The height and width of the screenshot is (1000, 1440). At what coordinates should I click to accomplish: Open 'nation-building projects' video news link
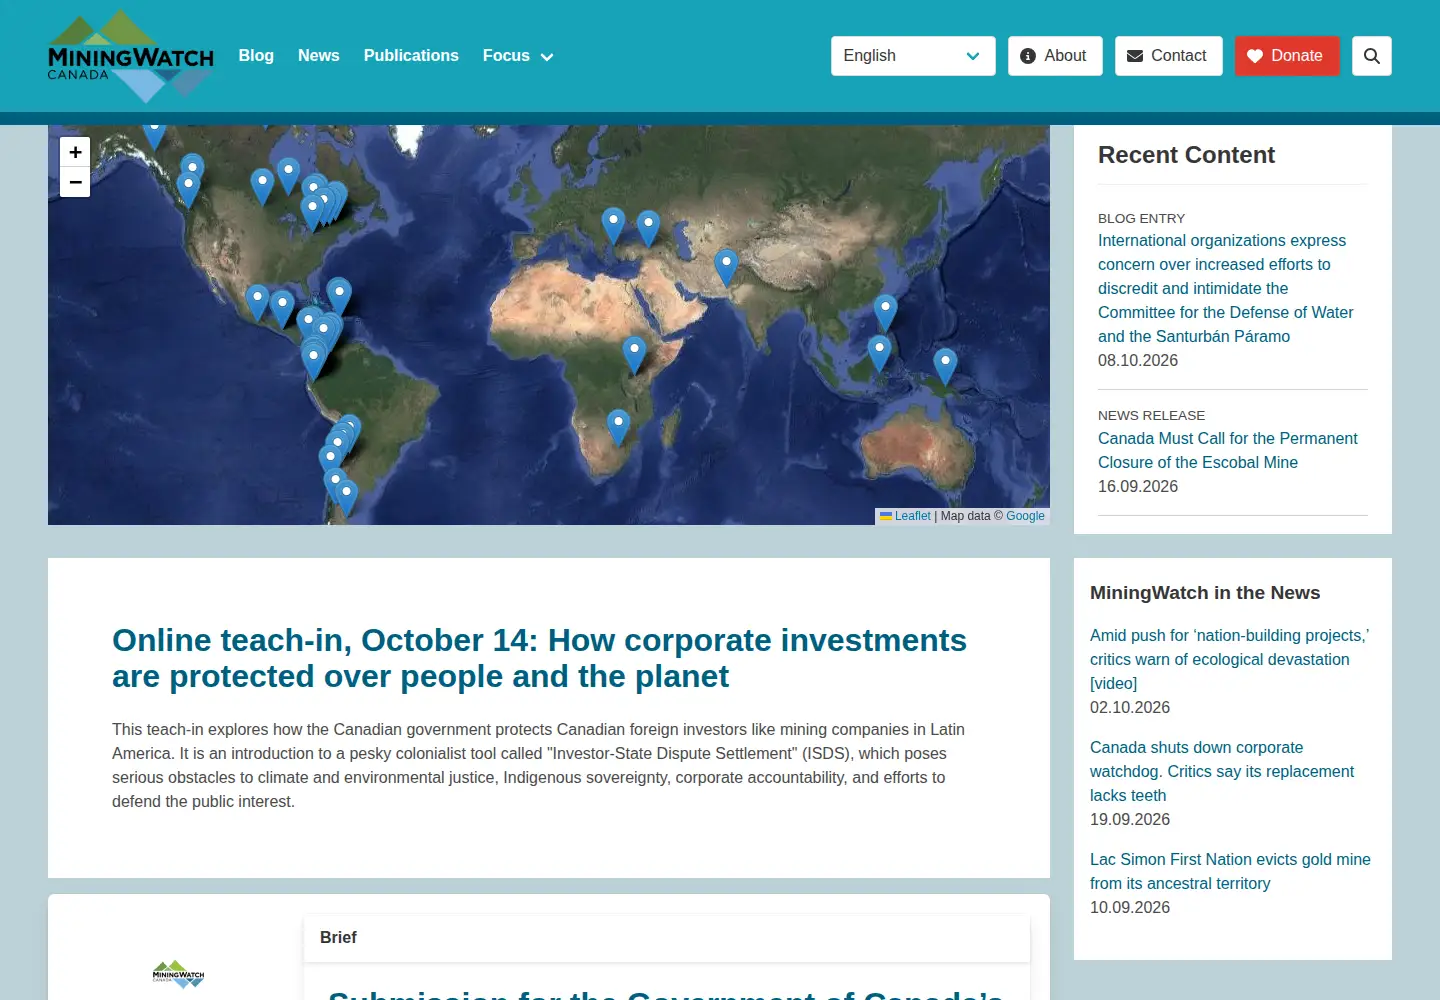[x=1229, y=659]
